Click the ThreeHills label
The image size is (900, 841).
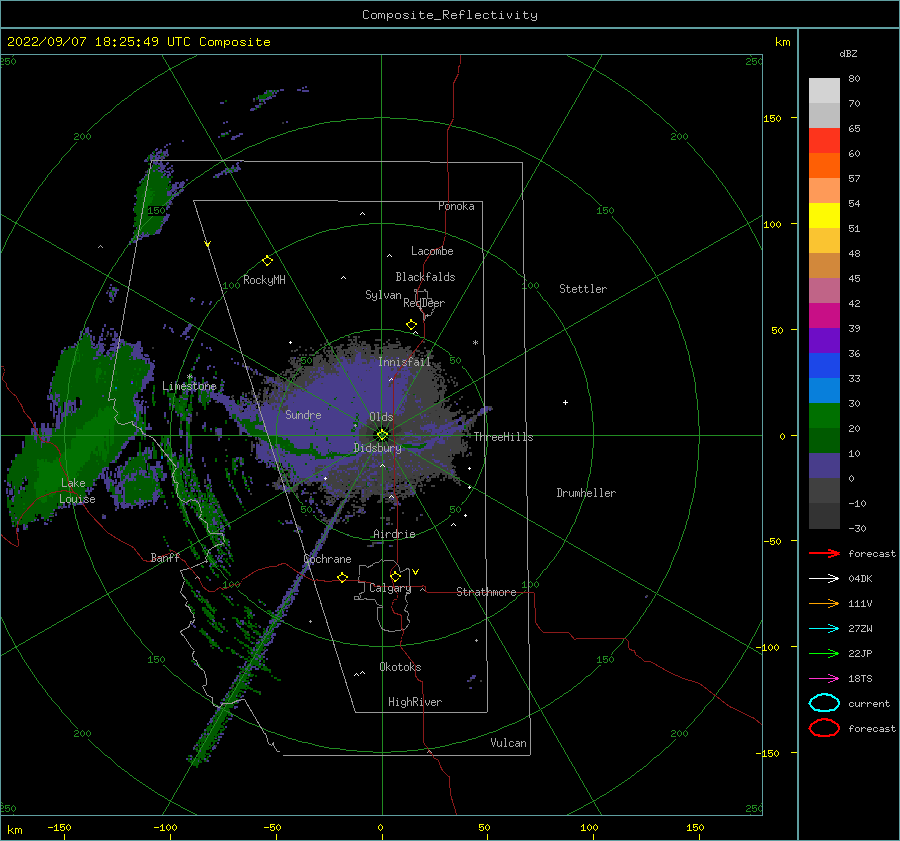pyautogui.click(x=503, y=437)
